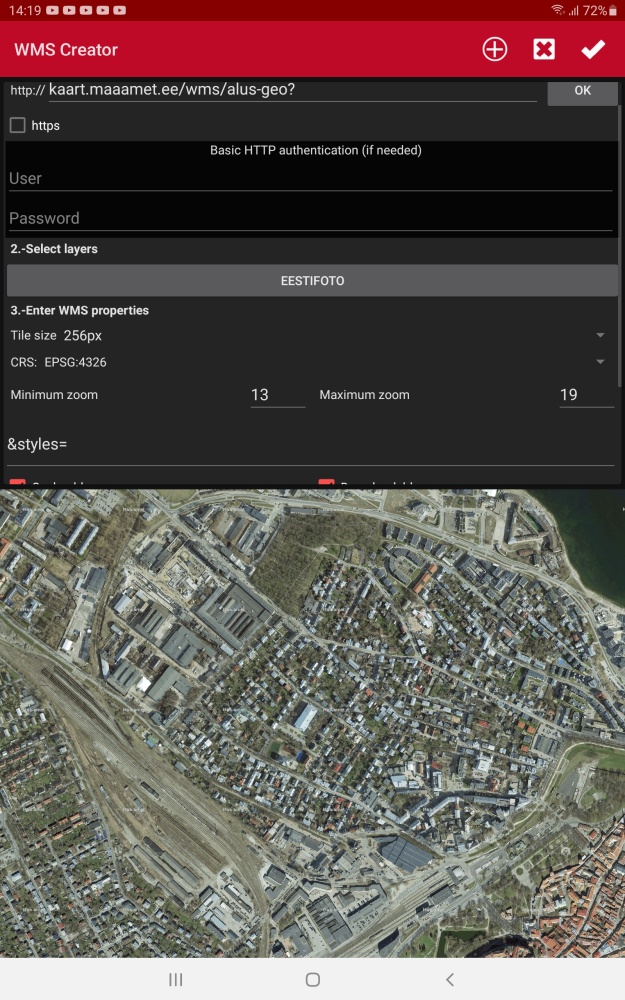The image size is (625, 1000).
Task: Tap the Wi-Fi icon in status bar
Action: coord(557,10)
